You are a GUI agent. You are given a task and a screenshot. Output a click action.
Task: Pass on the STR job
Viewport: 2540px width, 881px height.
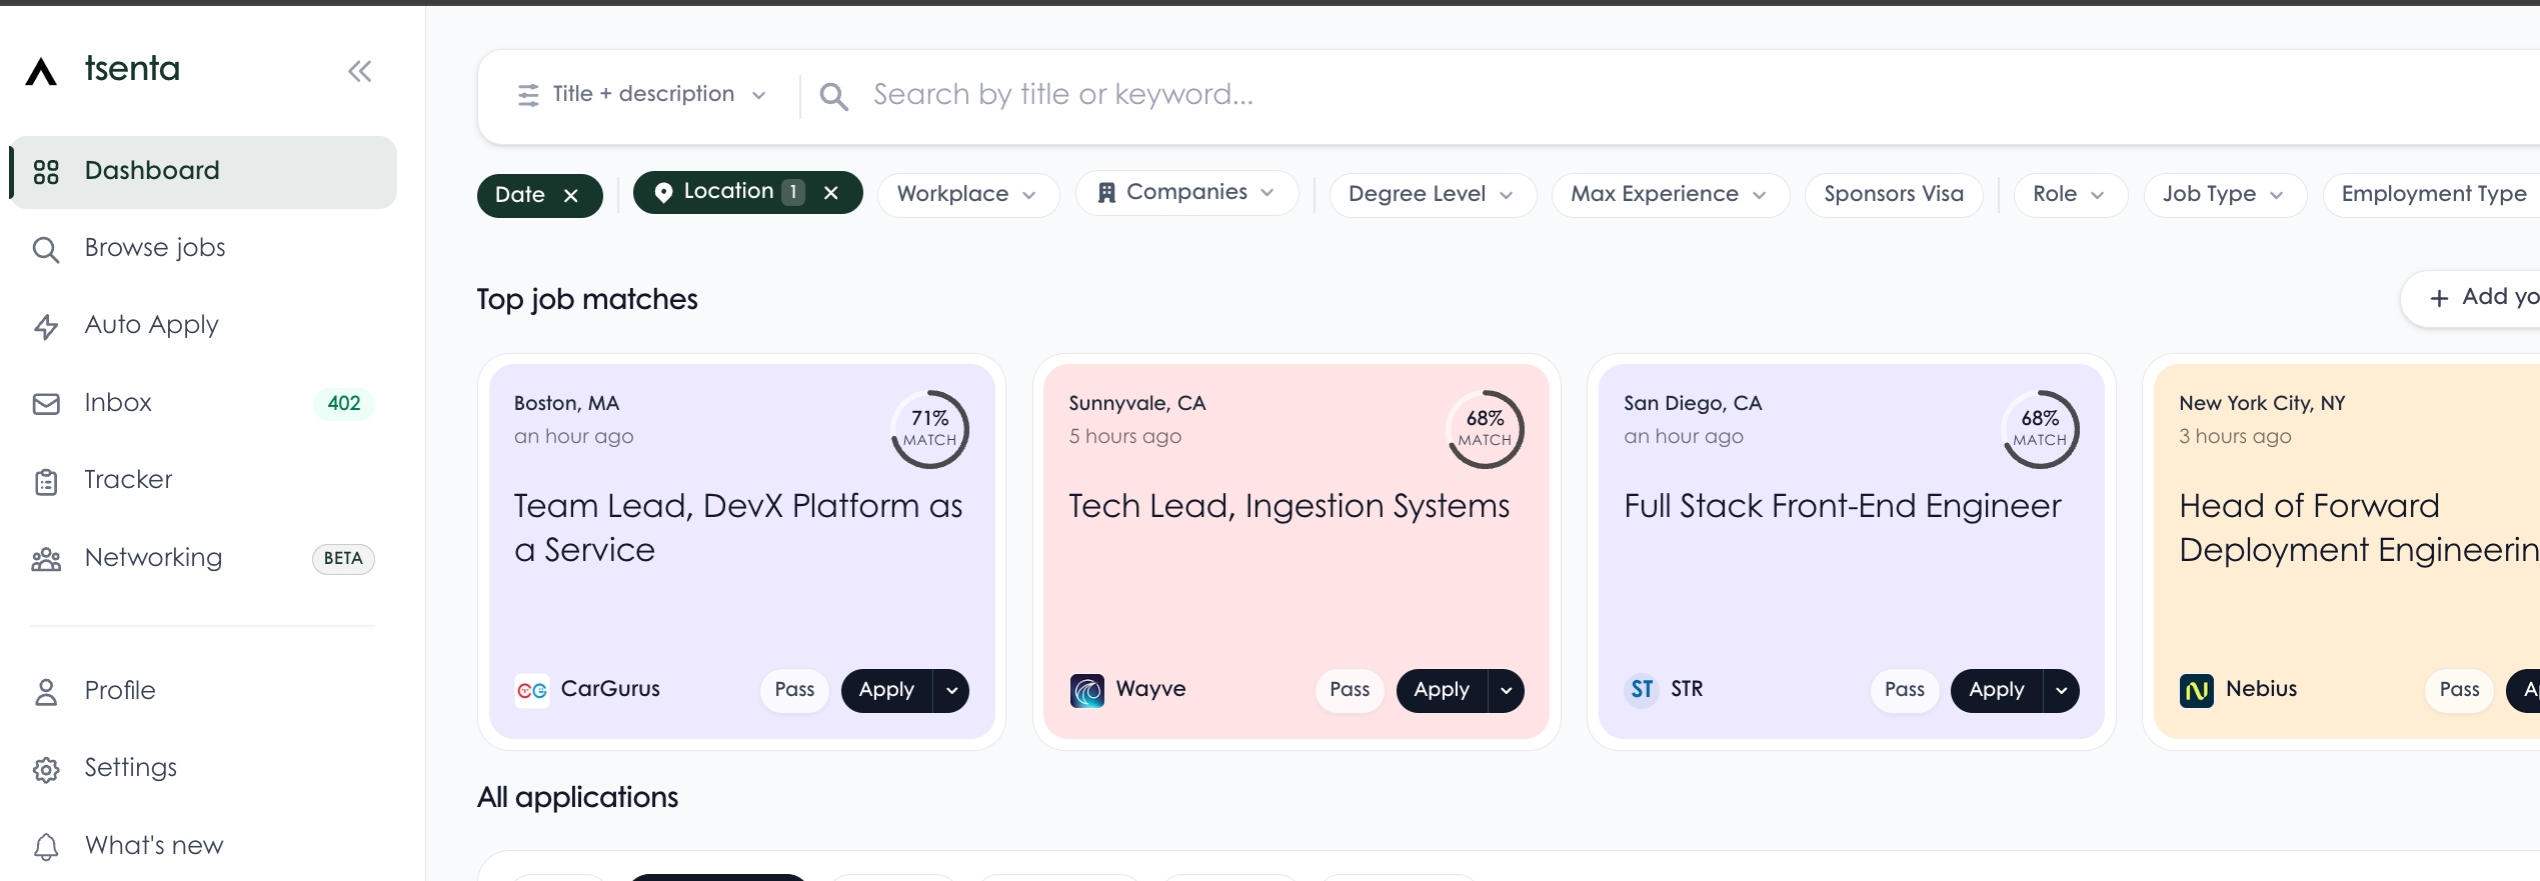[x=1905, y=690]
